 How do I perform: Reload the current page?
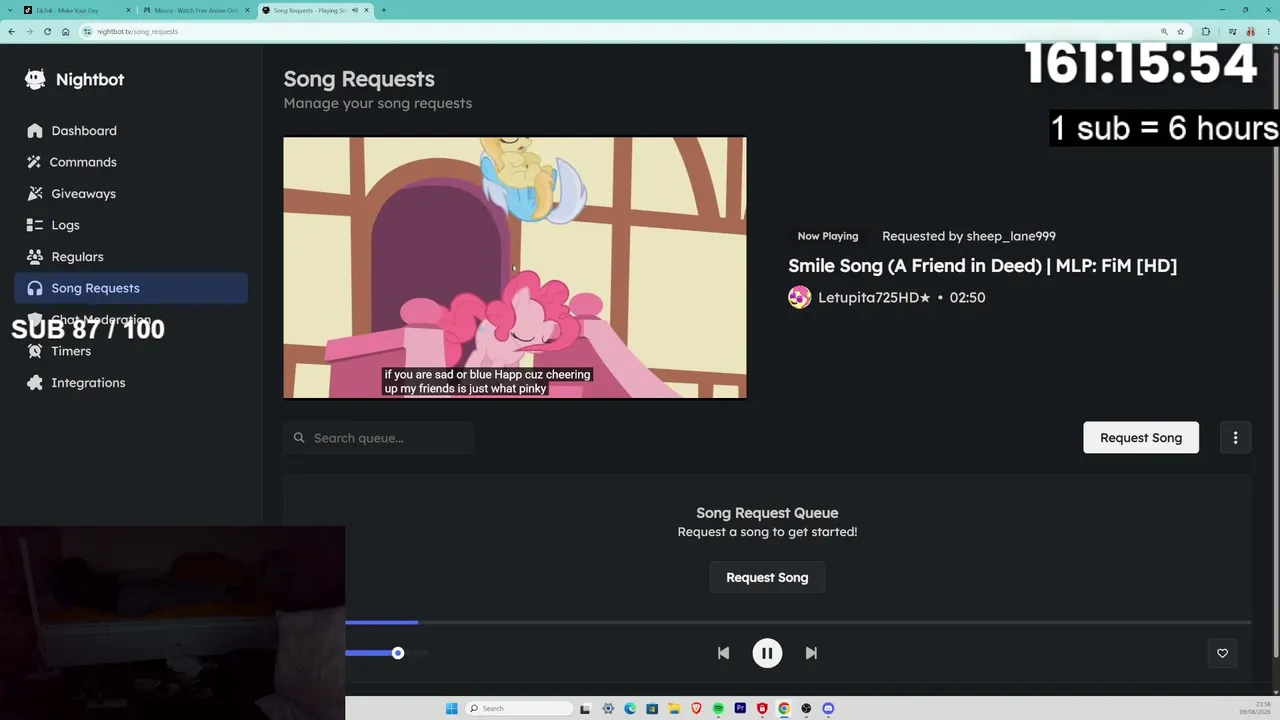47,31
